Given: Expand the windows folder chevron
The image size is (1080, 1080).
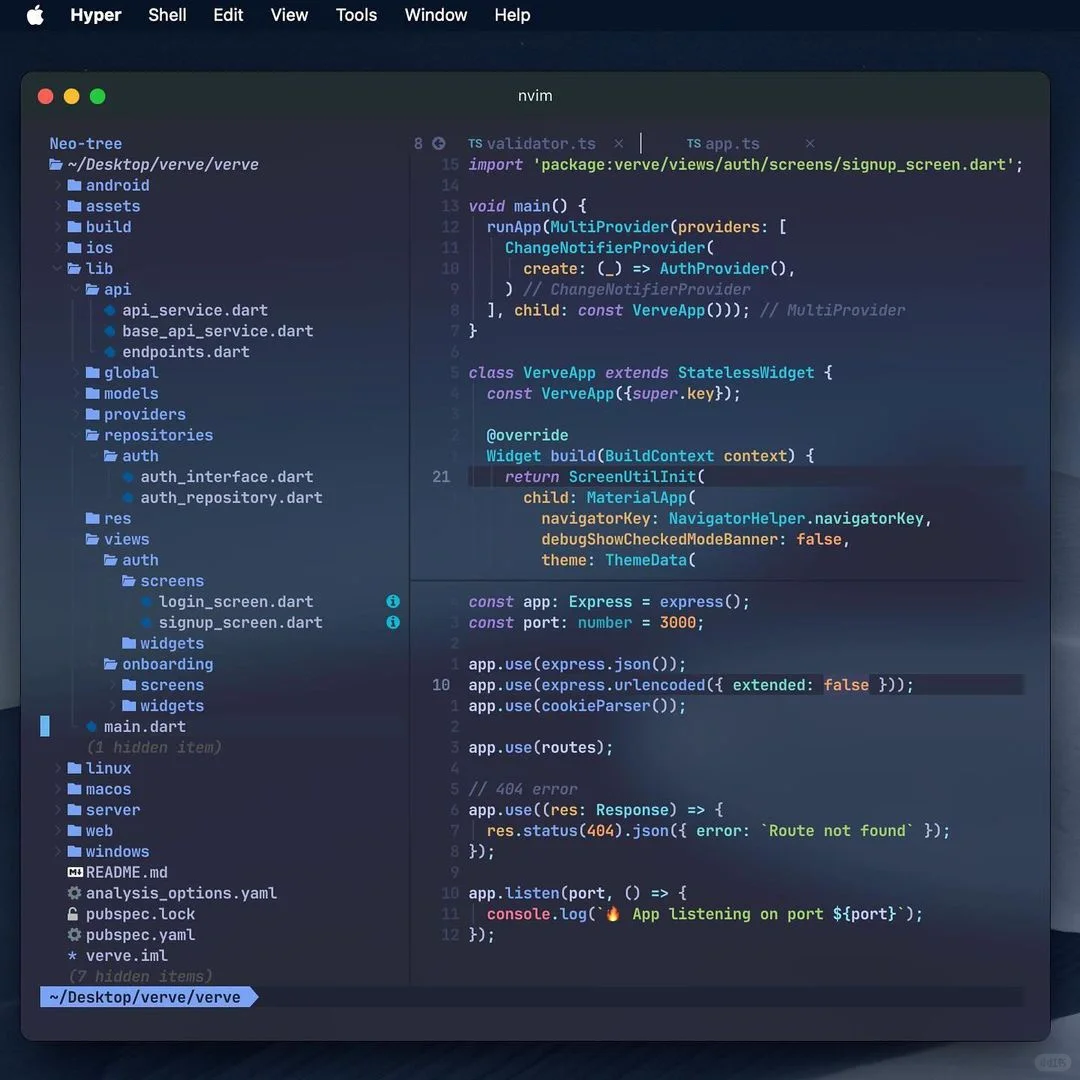Looking at the screenshot, I should 58,851.
